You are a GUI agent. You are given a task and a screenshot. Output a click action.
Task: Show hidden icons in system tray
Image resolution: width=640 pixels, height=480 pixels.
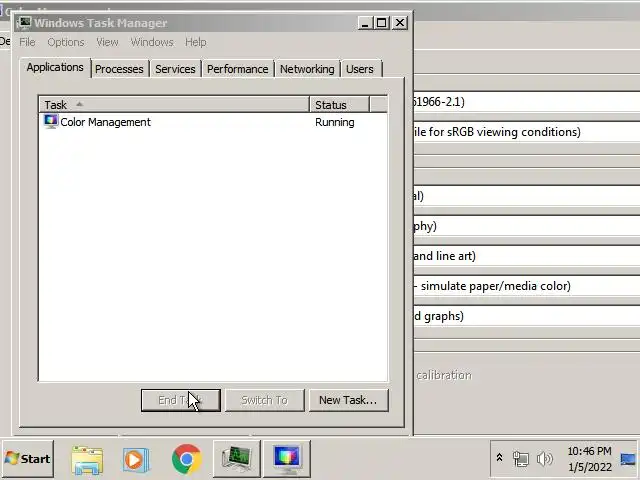499,458
